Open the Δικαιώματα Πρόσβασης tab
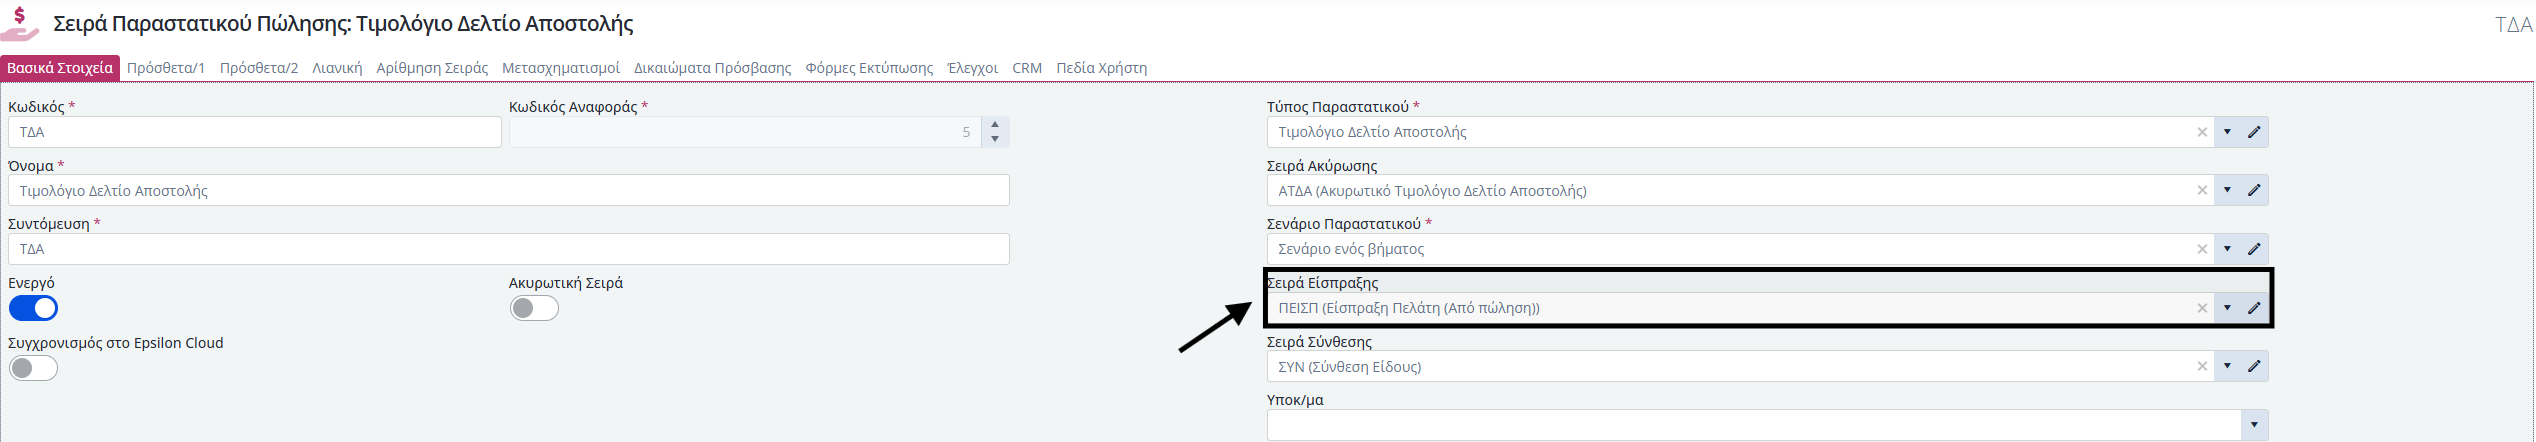This screenshot has width=2536, height=442. click(x=712, y=68)
